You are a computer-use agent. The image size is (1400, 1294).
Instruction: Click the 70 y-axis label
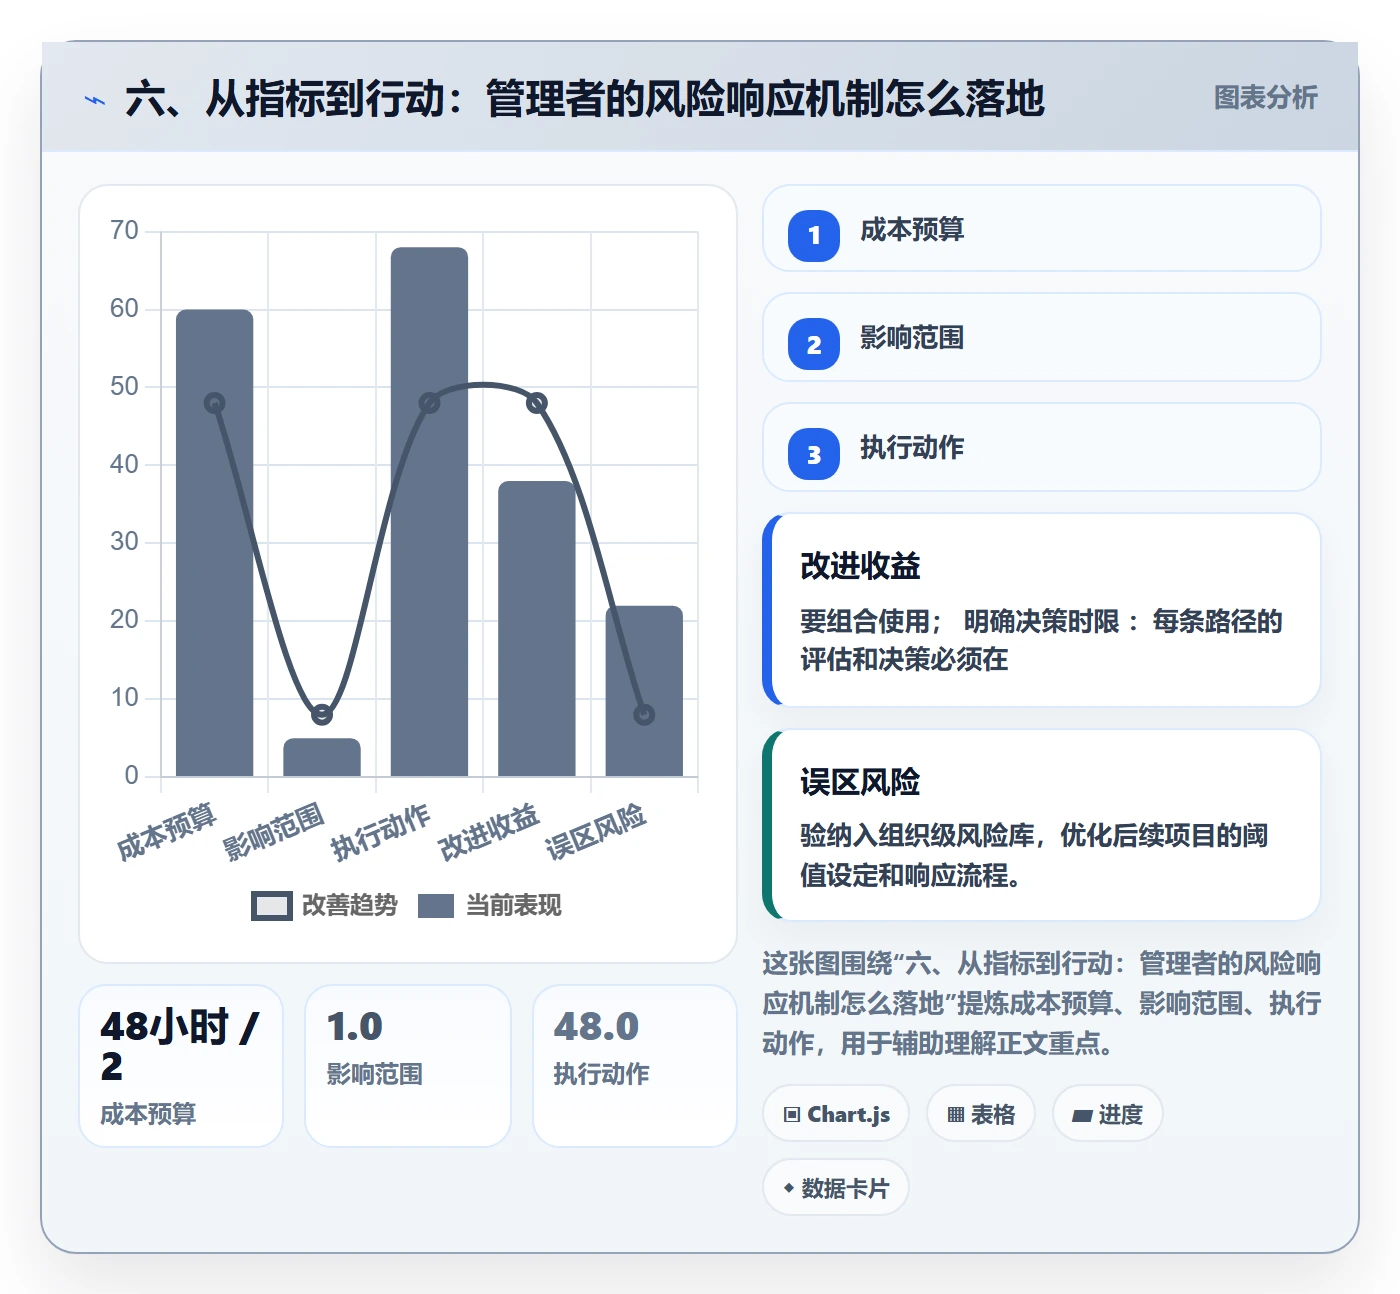(125, 231)
